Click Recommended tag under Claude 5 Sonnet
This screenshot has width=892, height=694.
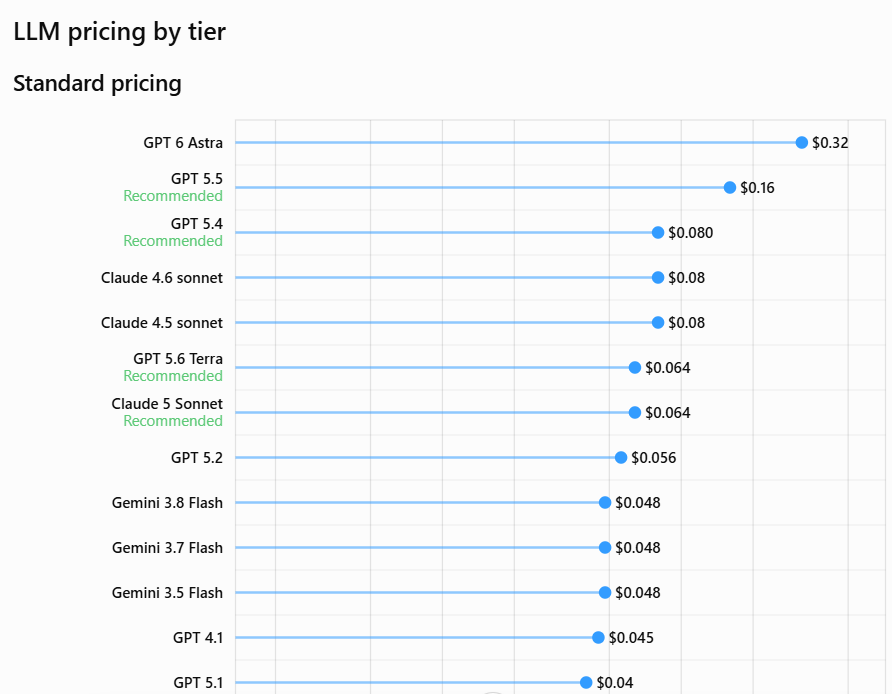(x=173, y=421)
